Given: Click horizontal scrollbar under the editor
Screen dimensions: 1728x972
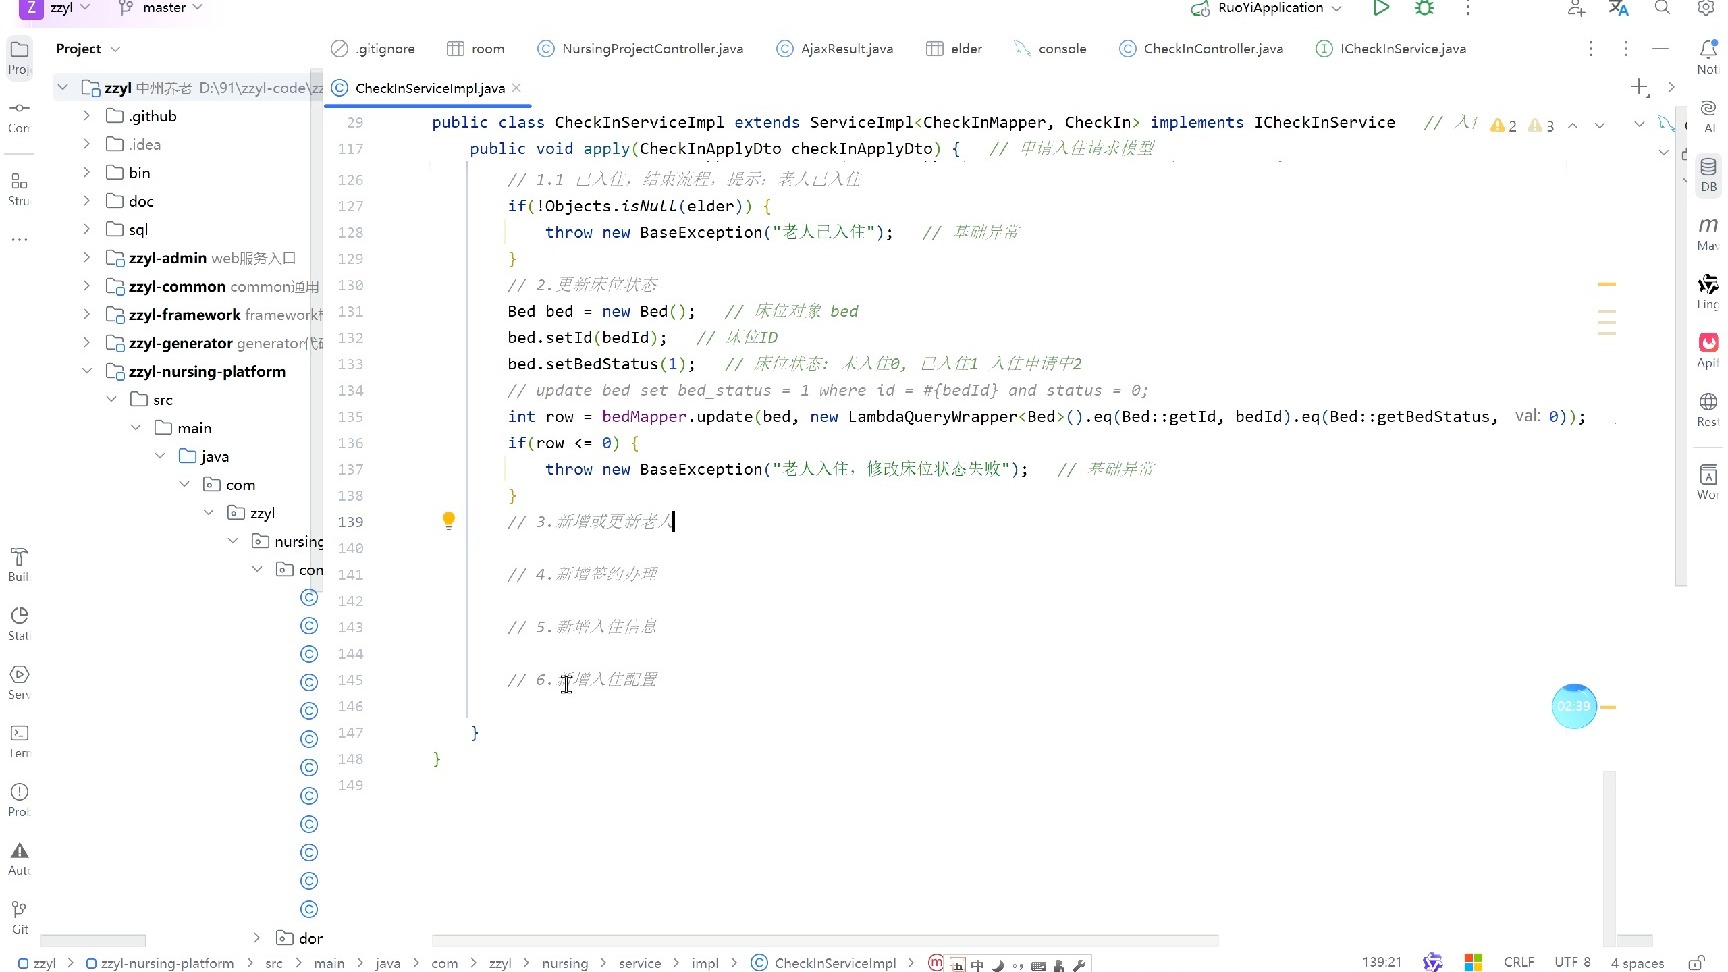Looking at the screenshot, I should coord(825,940).
